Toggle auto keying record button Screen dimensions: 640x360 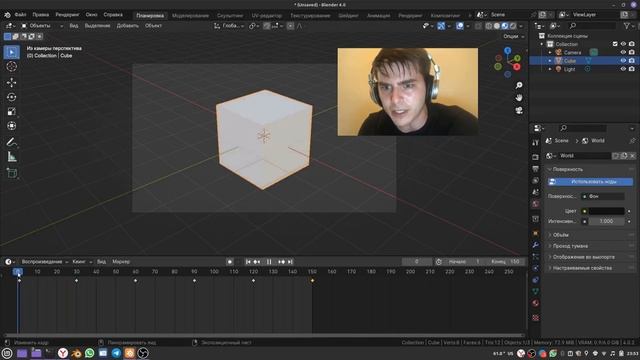tap(230, 262)
